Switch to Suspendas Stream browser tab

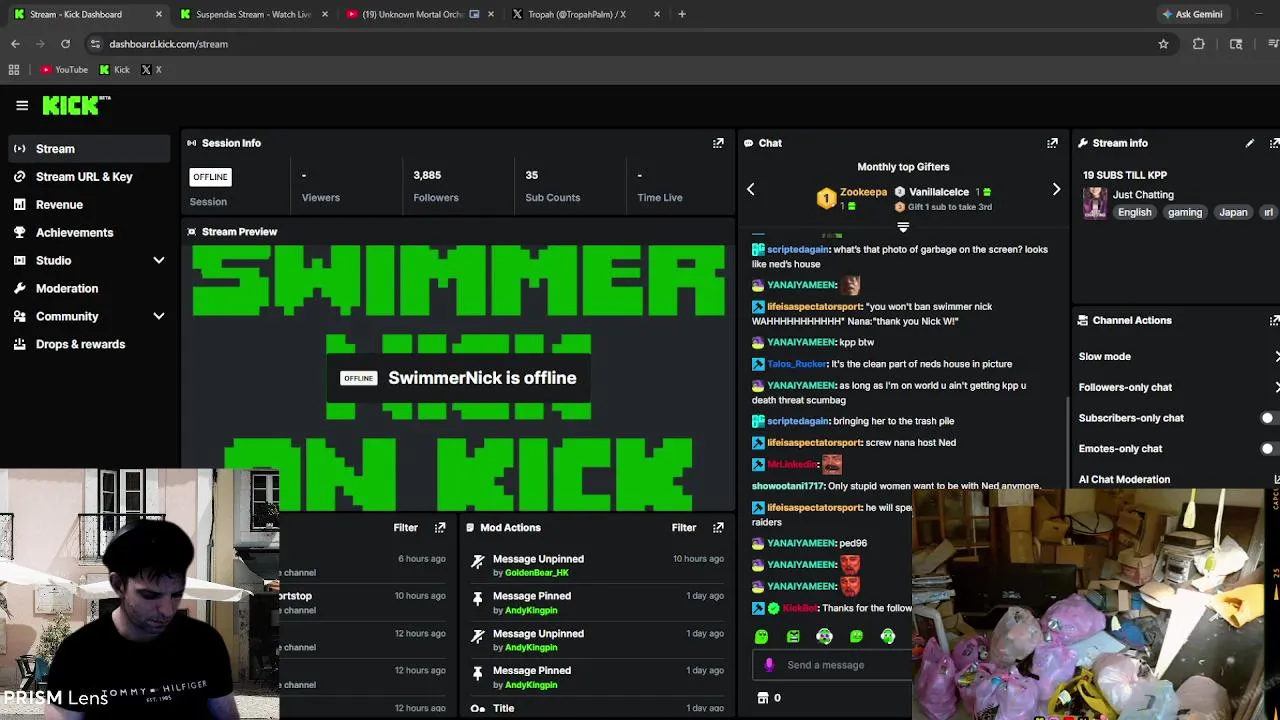click(x=254, y=14)
